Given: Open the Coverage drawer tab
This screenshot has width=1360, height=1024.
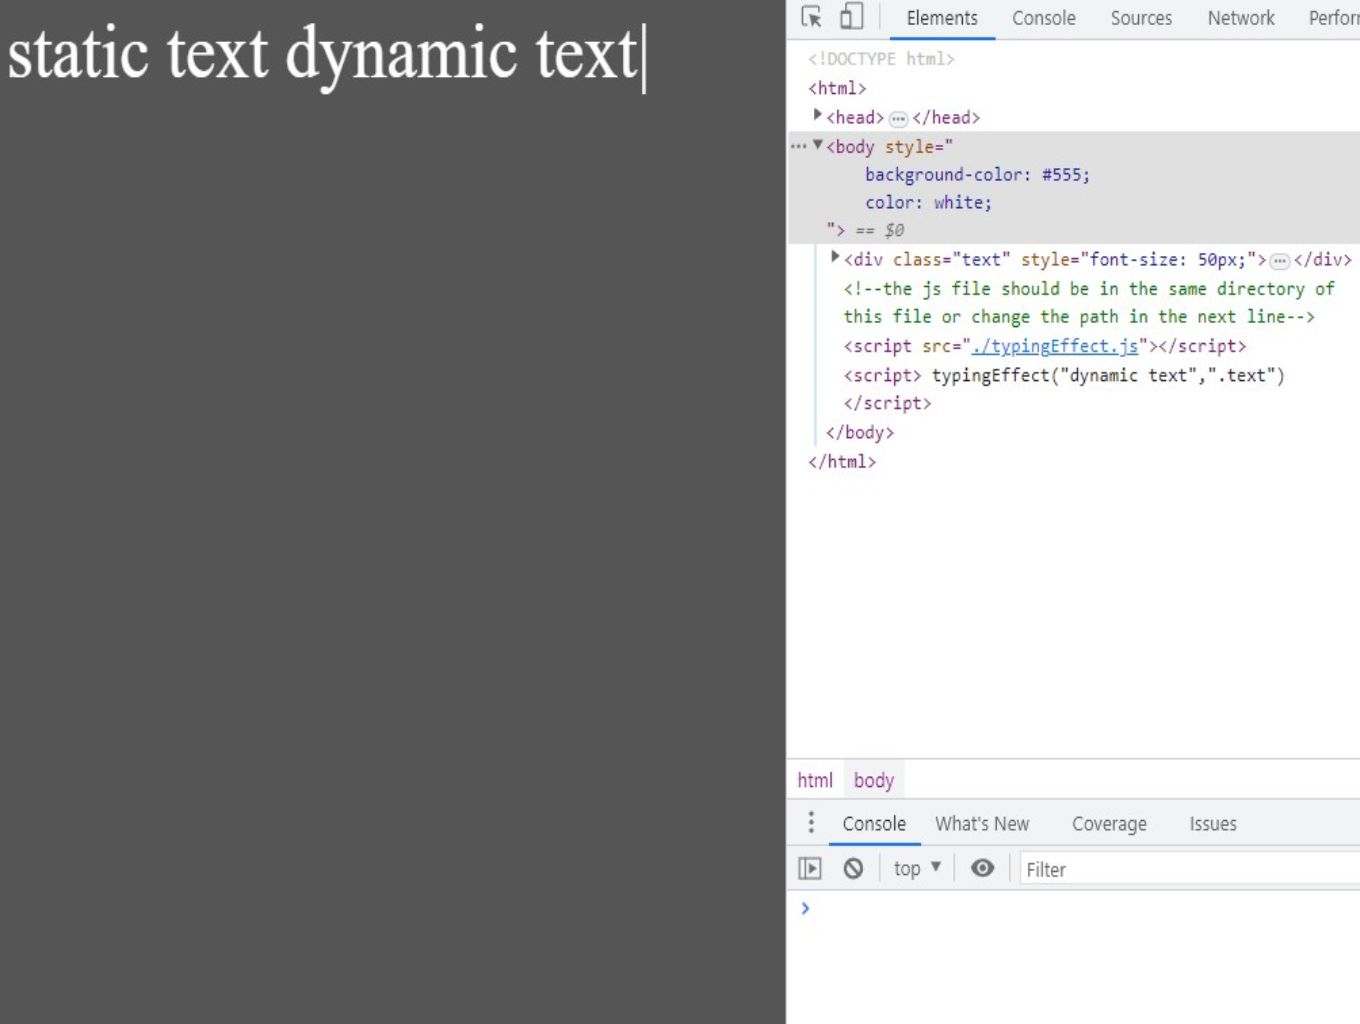Looking at the screenshot, I should tap(1109, 824).
